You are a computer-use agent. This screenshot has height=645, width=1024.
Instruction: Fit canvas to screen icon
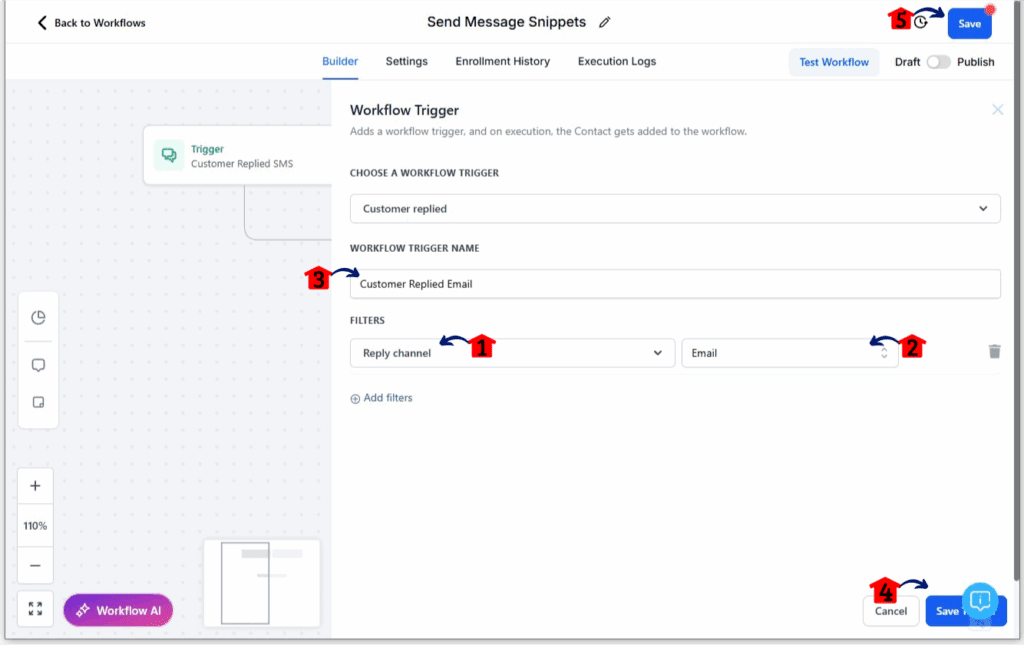(x=35, y=608)
